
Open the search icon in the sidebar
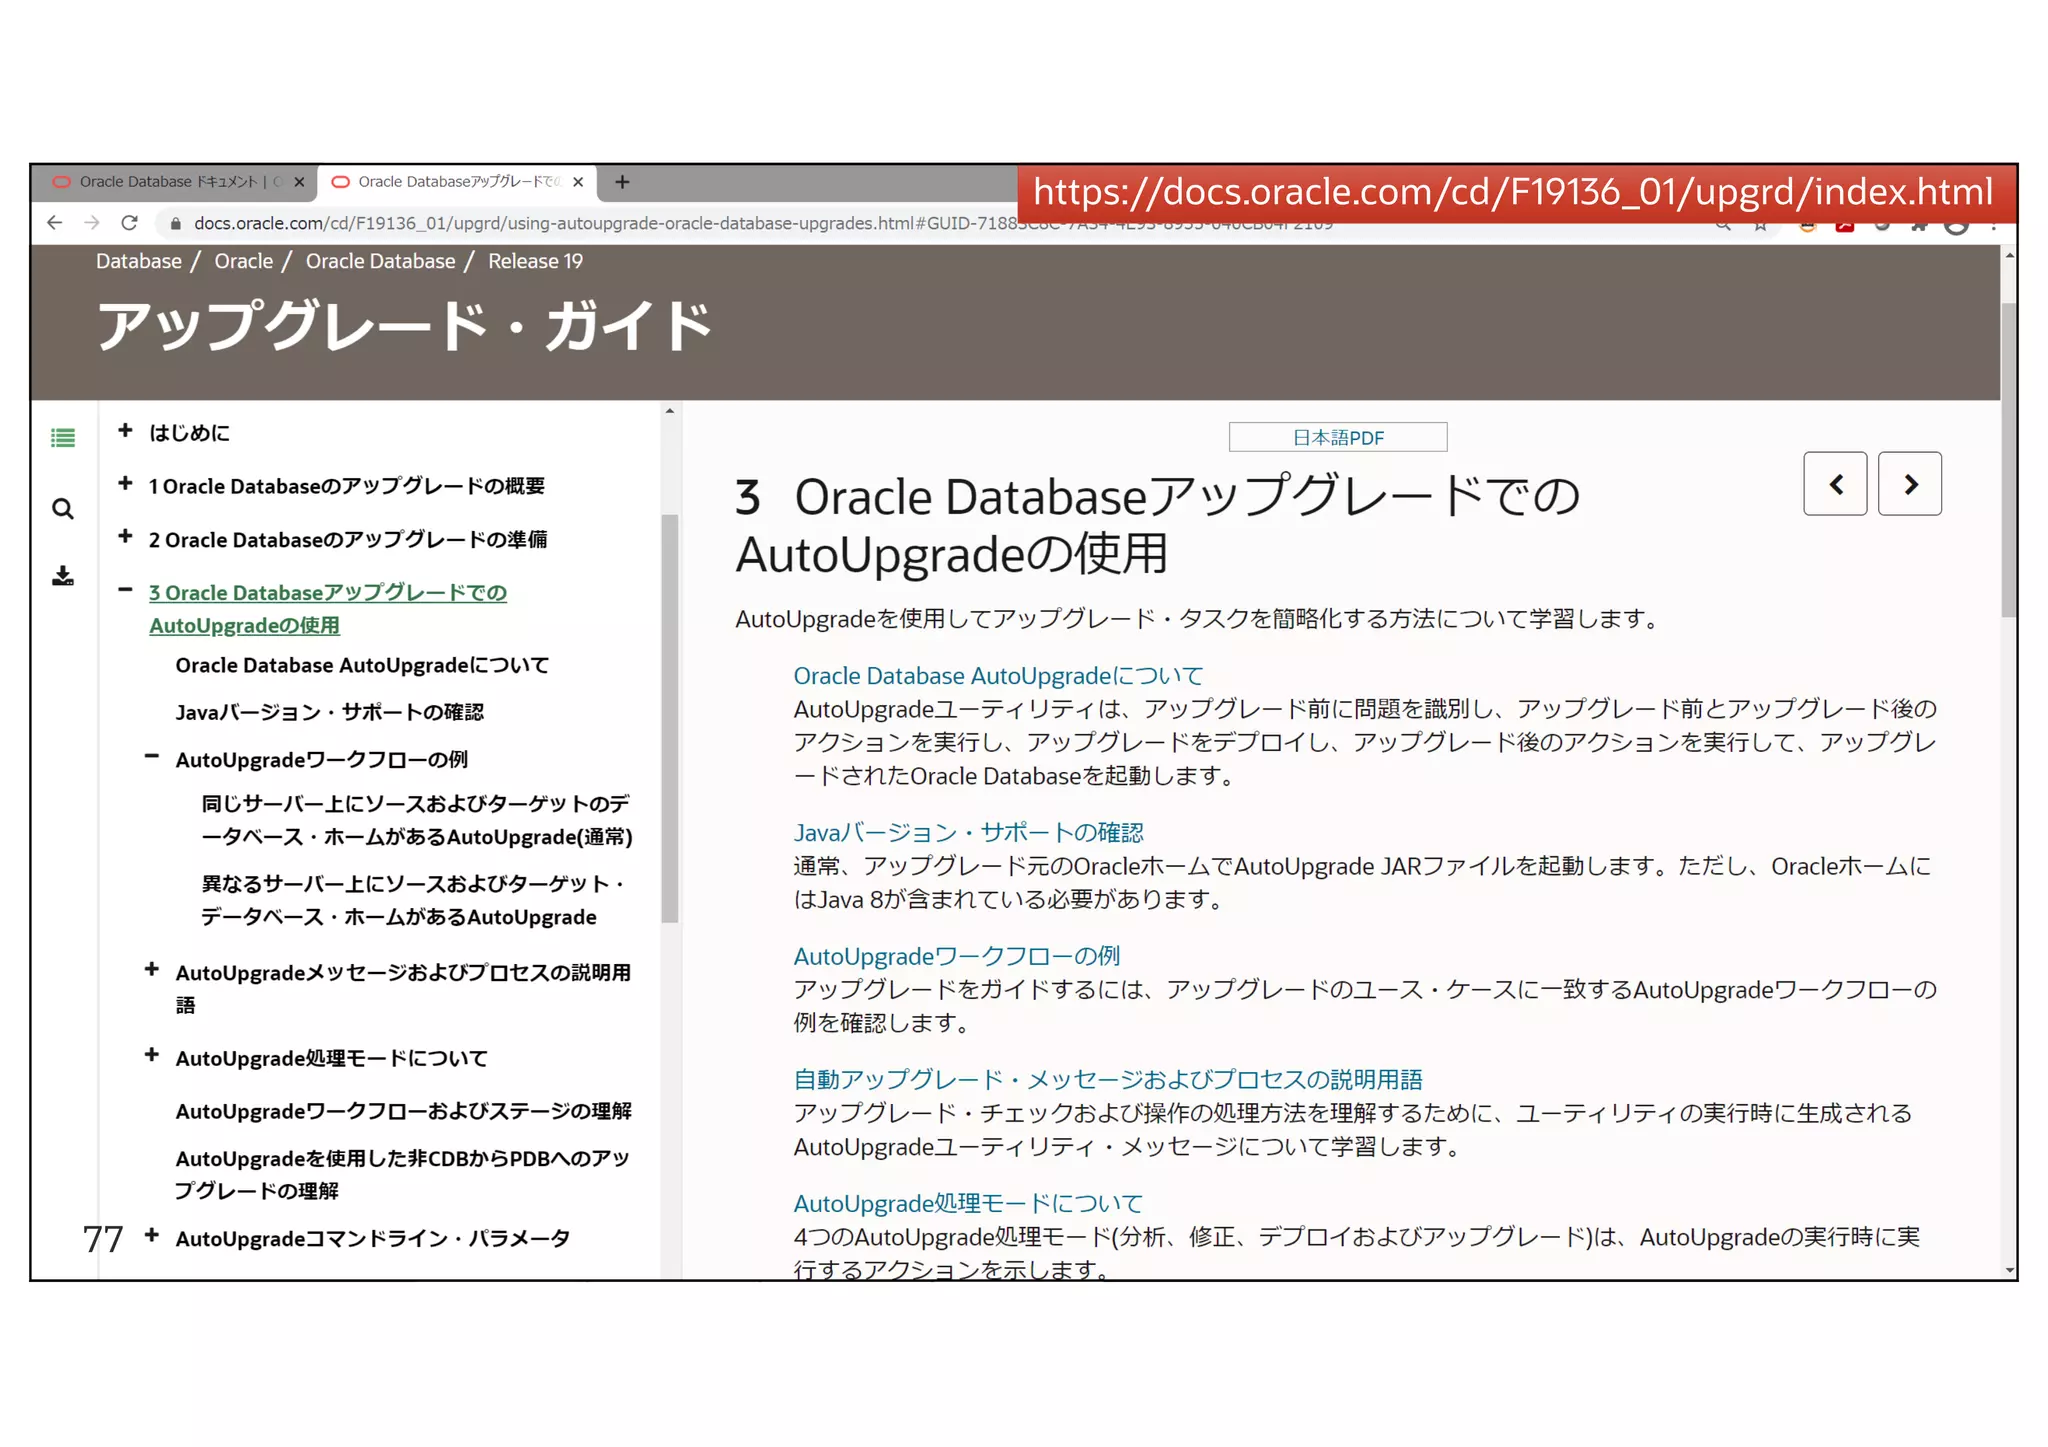pos(63,509)
